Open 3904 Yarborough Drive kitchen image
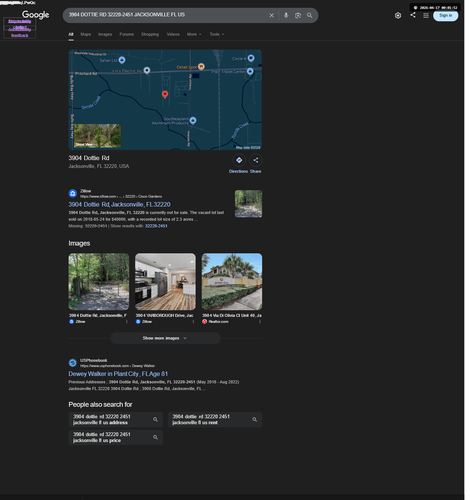 165,281
